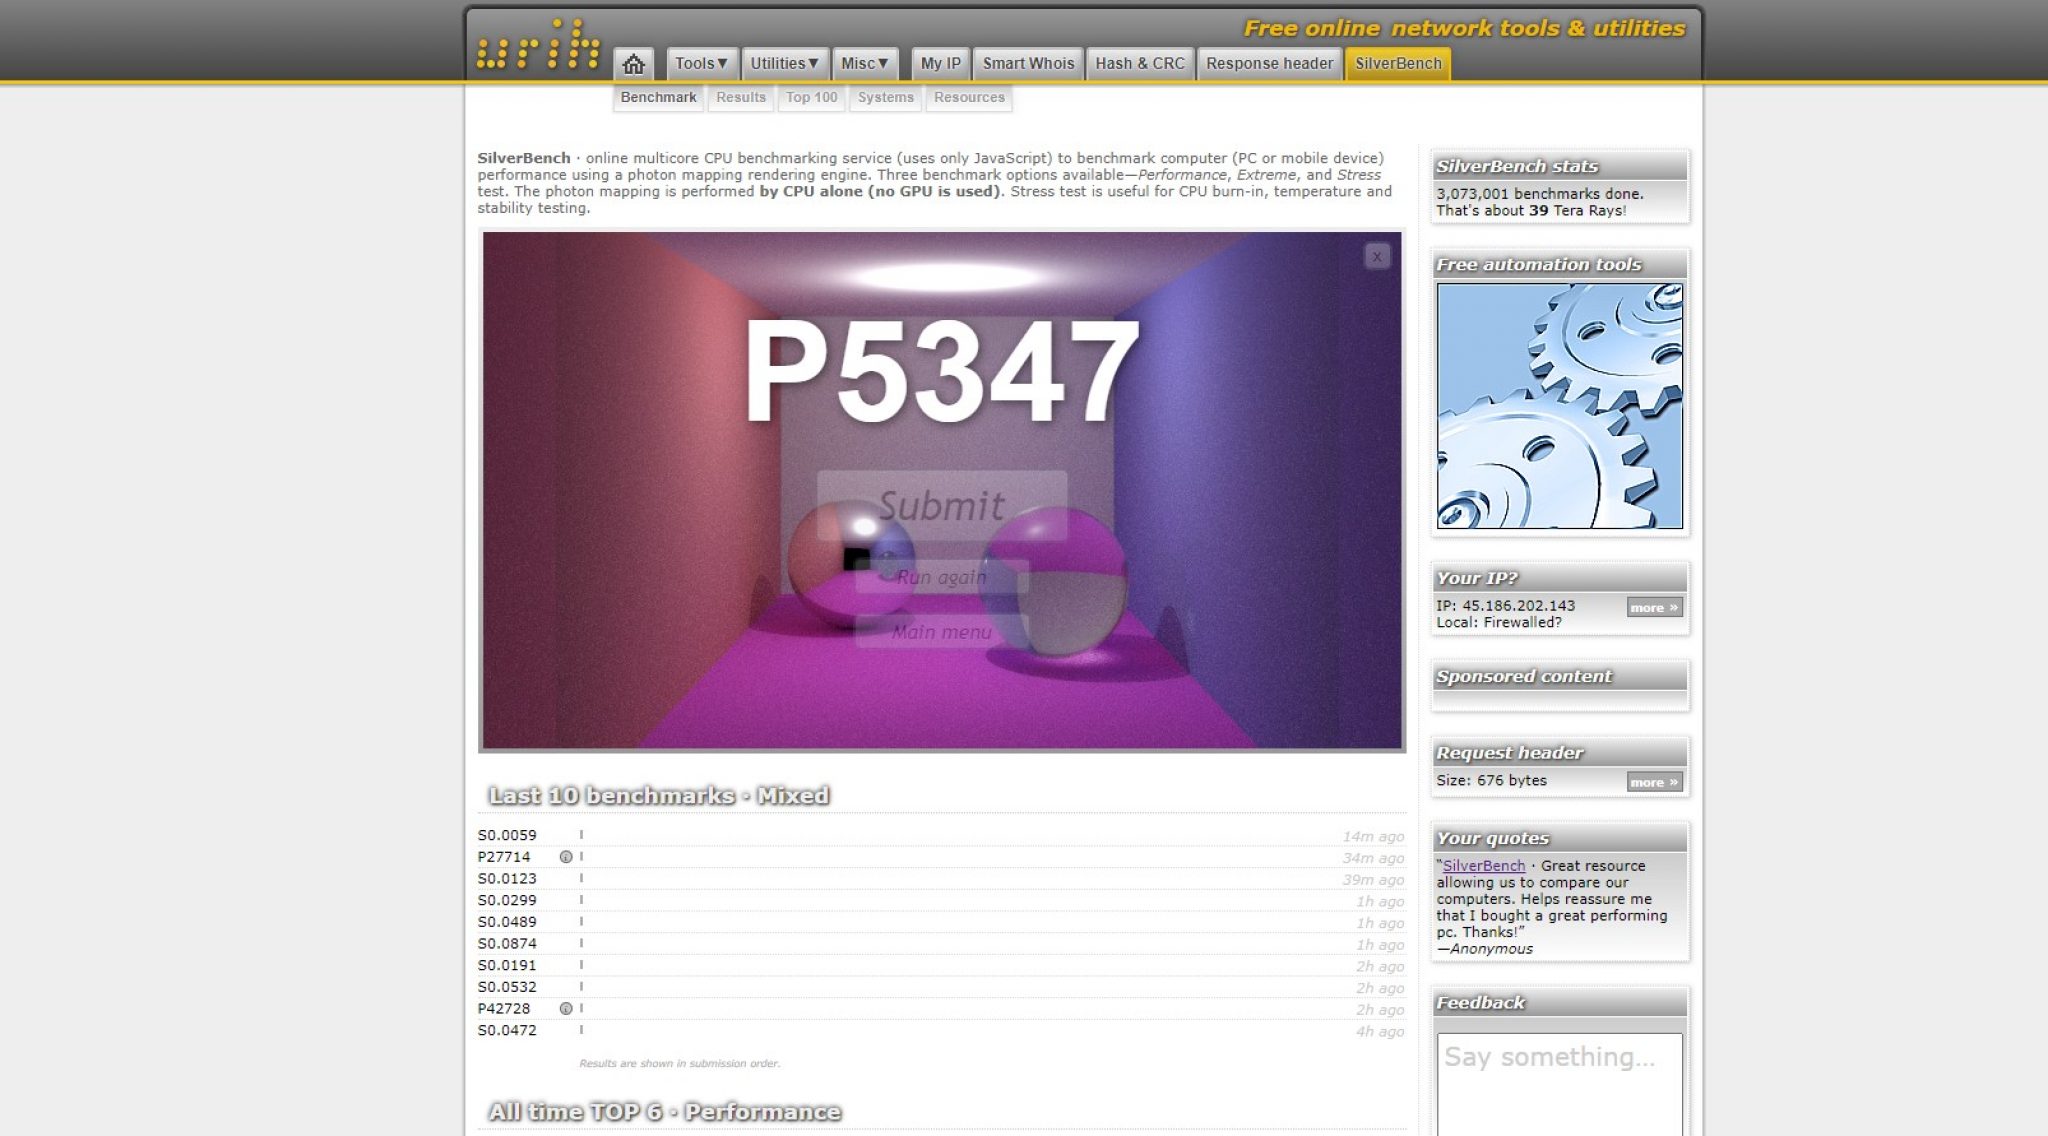This screenshot has height=1136, width=2048.
Task: Click more button under Your IP
Action: (1653, 608)
